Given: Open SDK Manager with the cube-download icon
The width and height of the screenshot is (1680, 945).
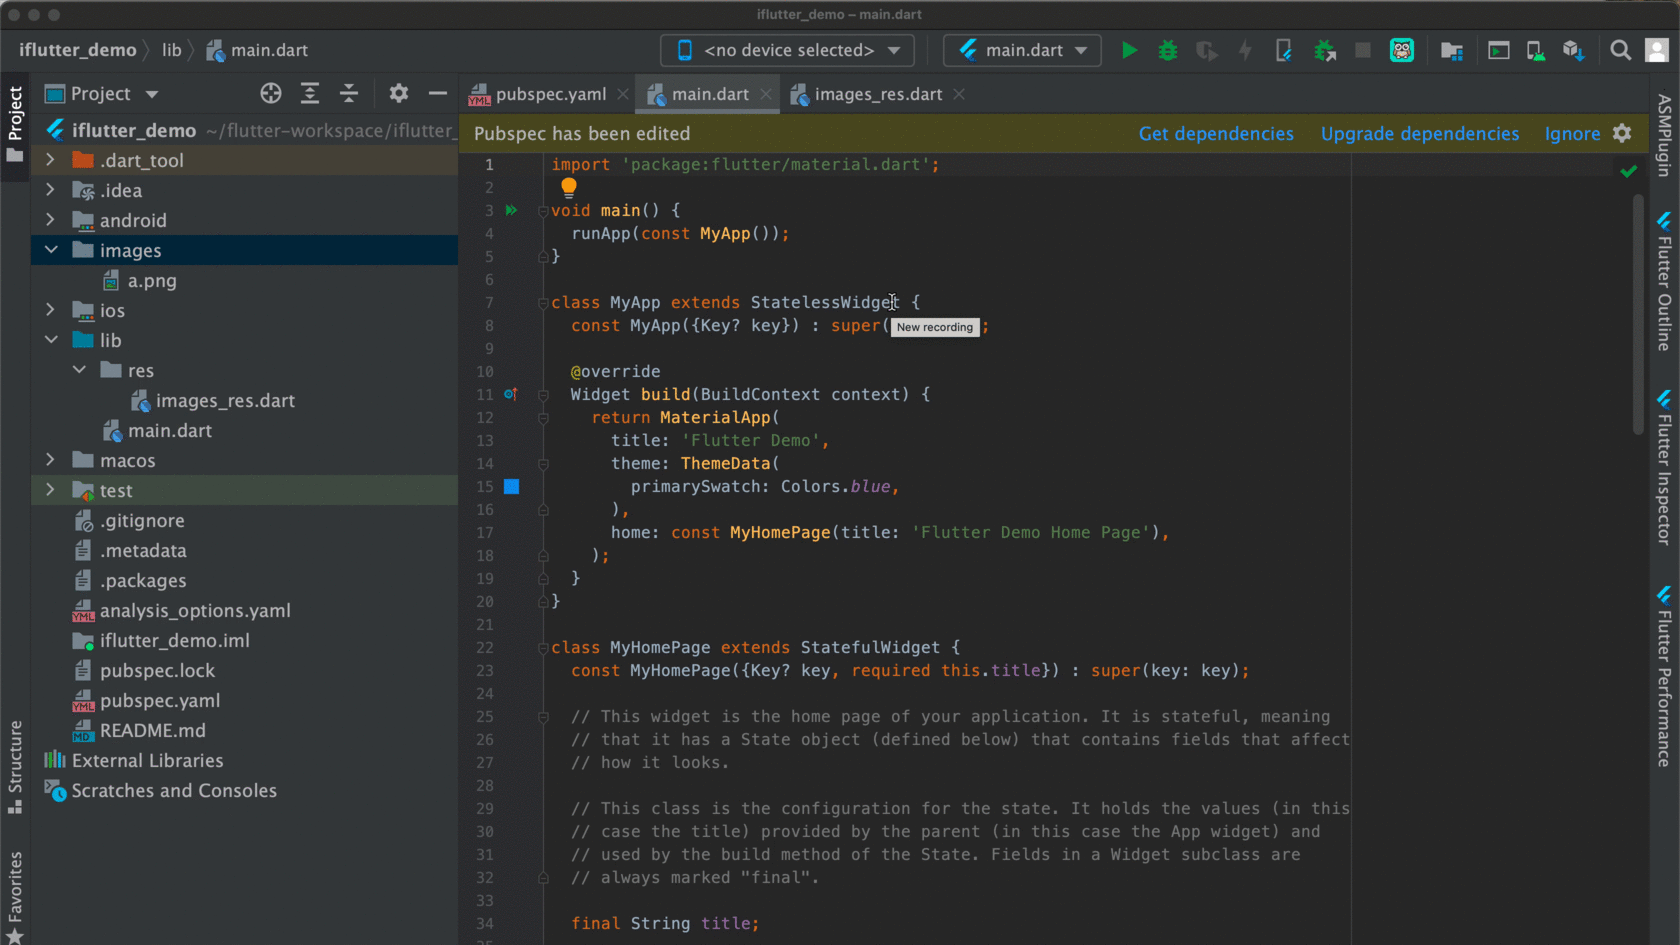Looking at the screenshot, I should click(1573, 50).
